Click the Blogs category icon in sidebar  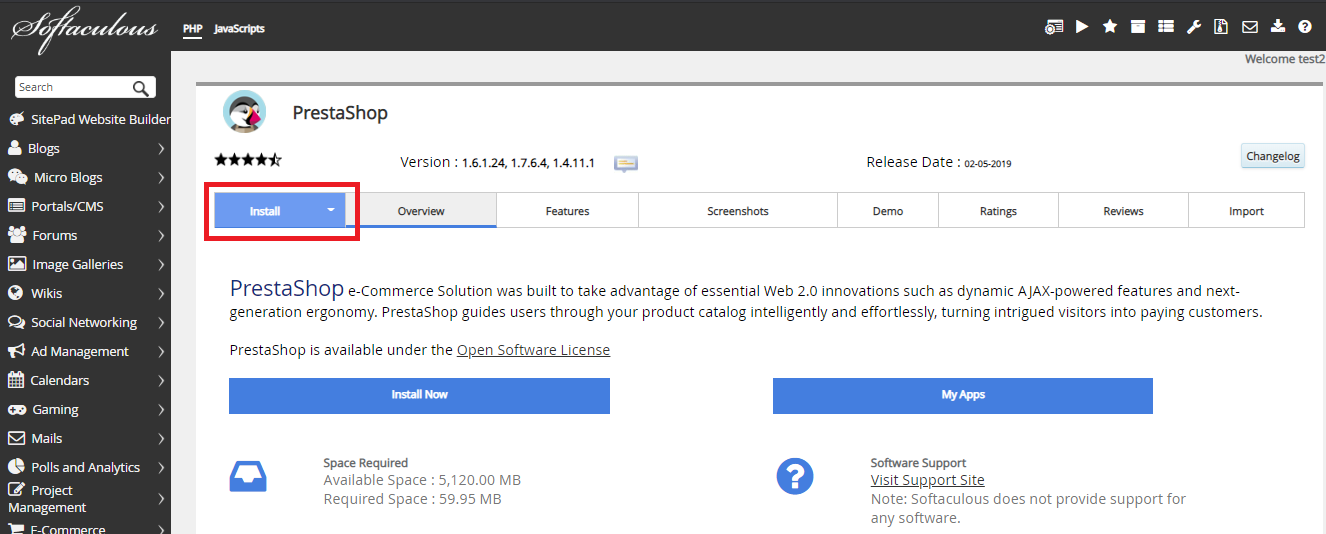coord(15,148)
